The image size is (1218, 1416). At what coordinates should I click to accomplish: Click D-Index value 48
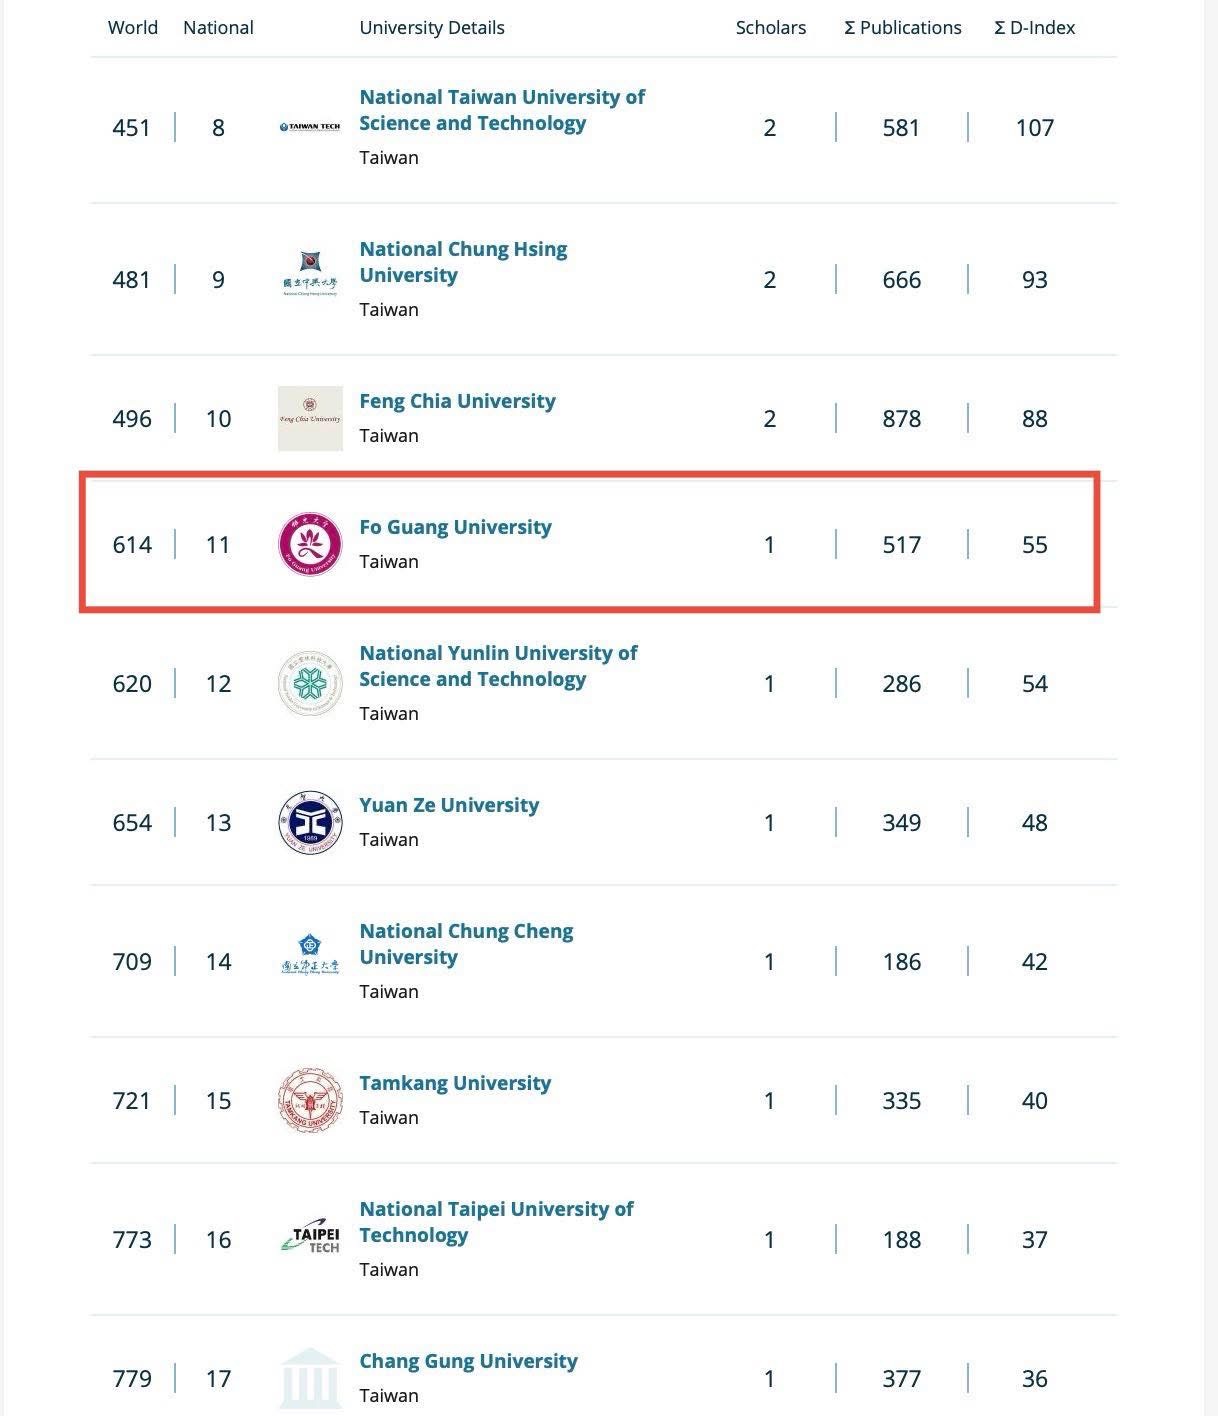[x=1035, y=823]
